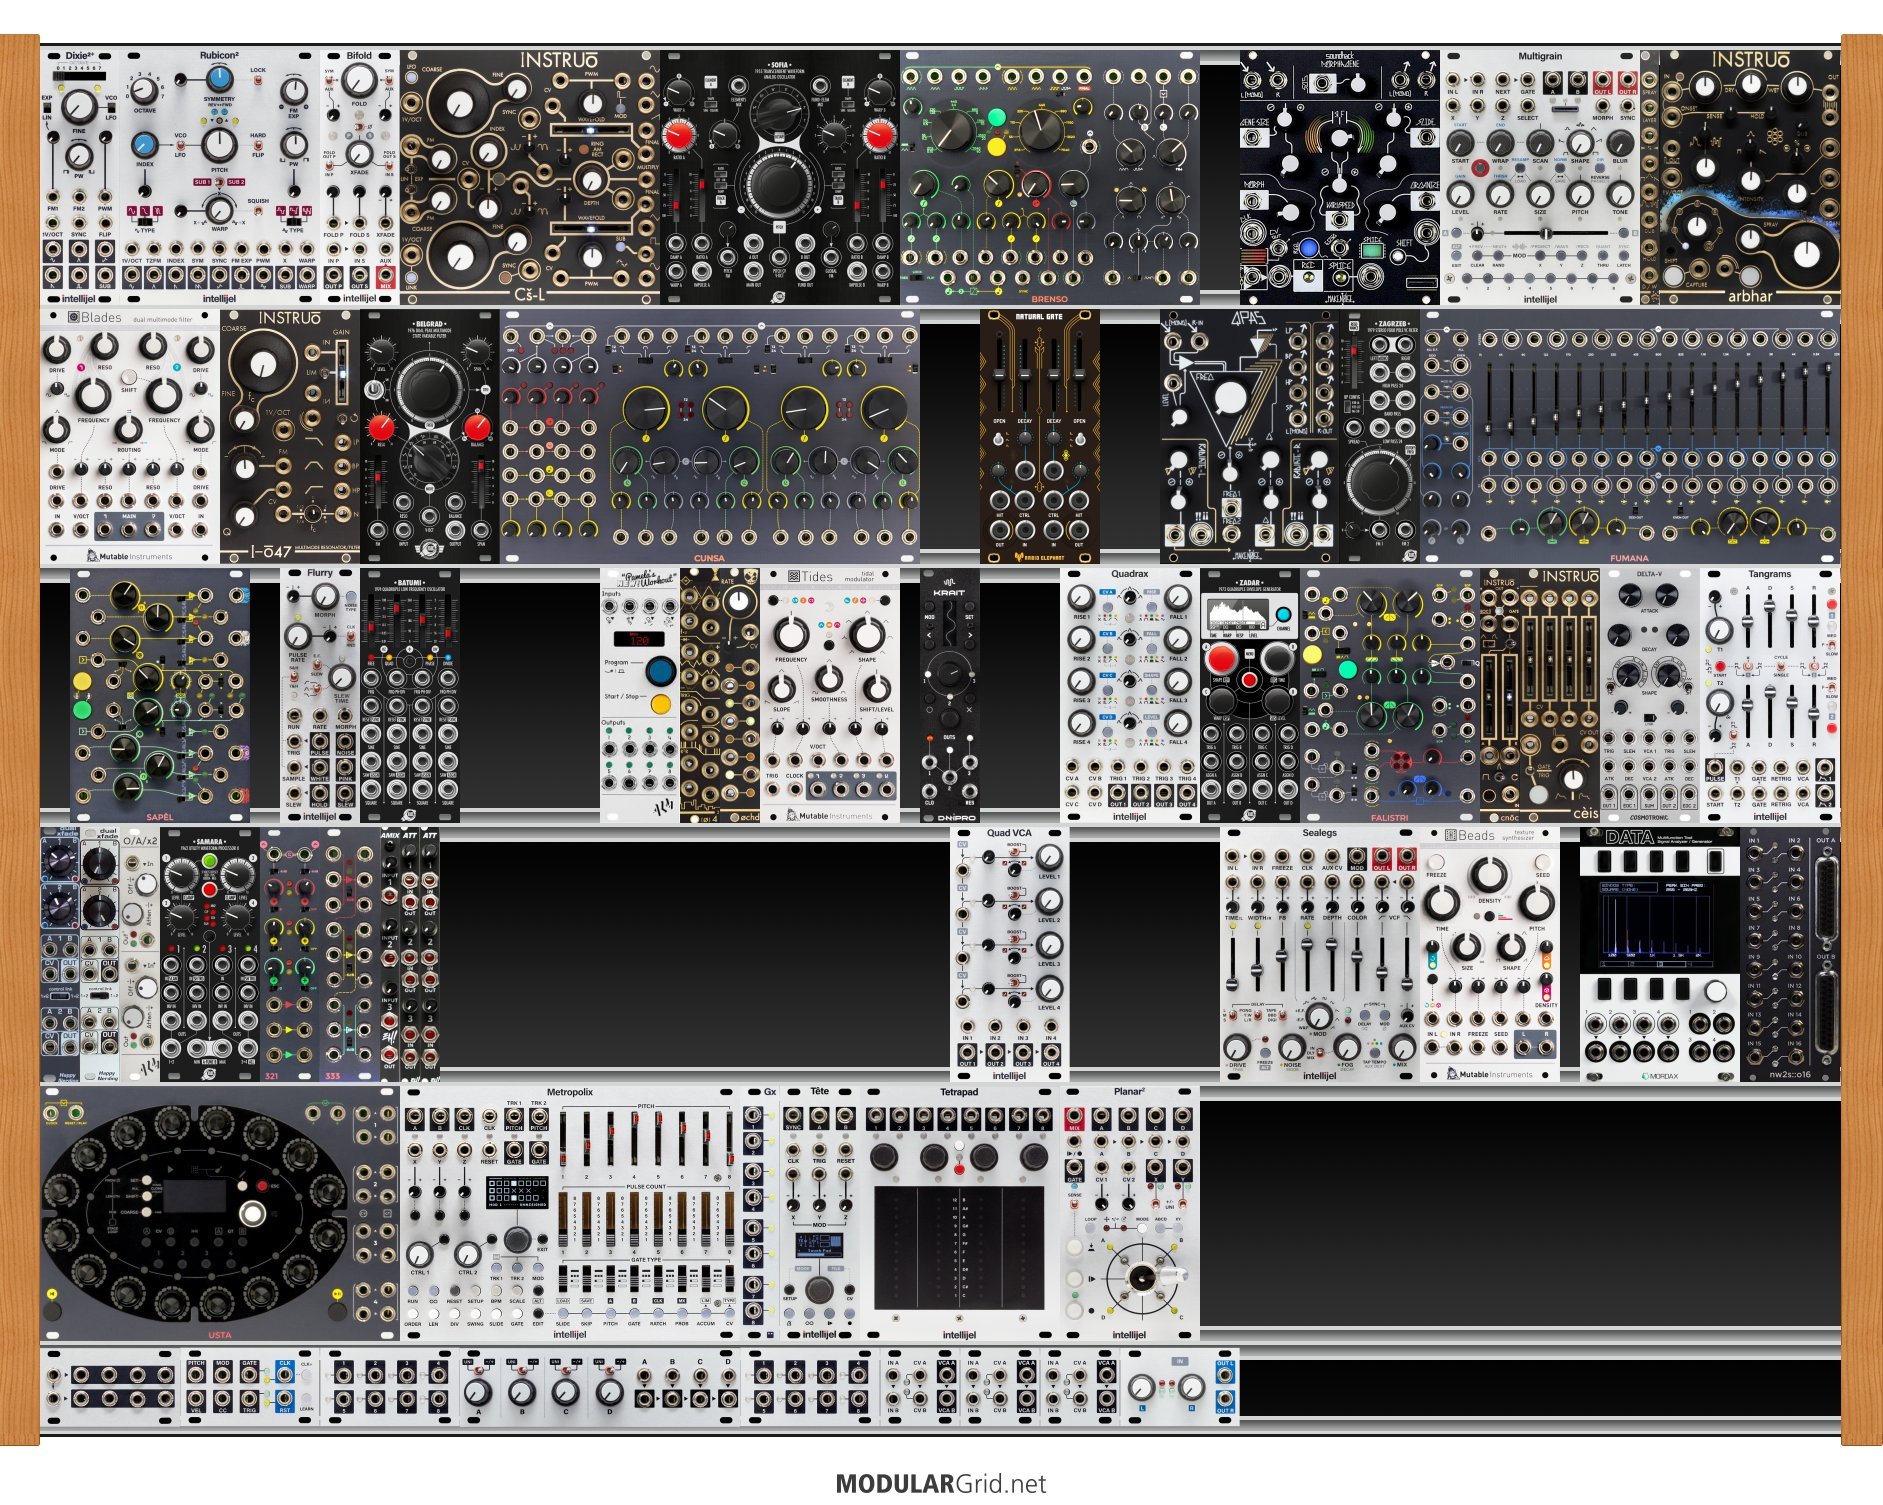Viewport: 1883px width, 1505px height.
Task: Click the Xfade knob on Bifold
Action: tap(359, 154)
